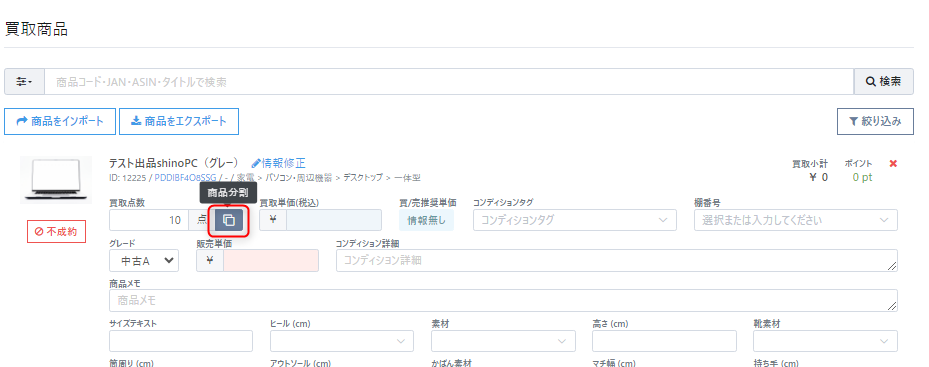Open the 素材 dropdown

[503, 341]
